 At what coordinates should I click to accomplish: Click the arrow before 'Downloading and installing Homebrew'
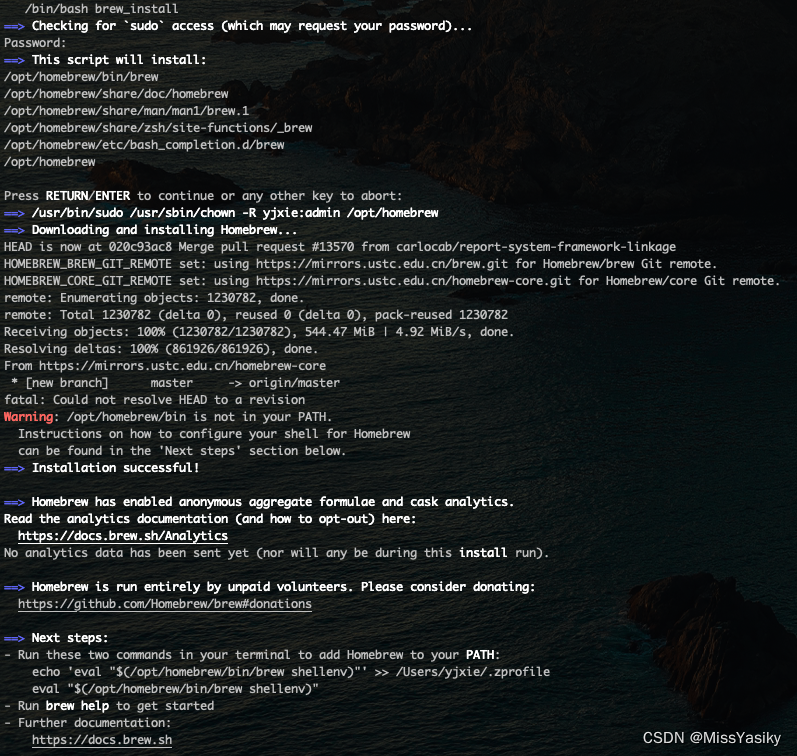tap(14, 230)
